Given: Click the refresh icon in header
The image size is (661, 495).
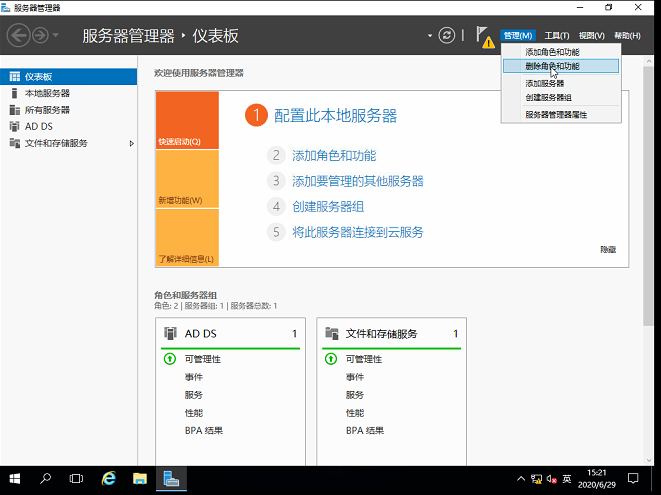Looking at the screenshot, I should click(x=446, y=35).
